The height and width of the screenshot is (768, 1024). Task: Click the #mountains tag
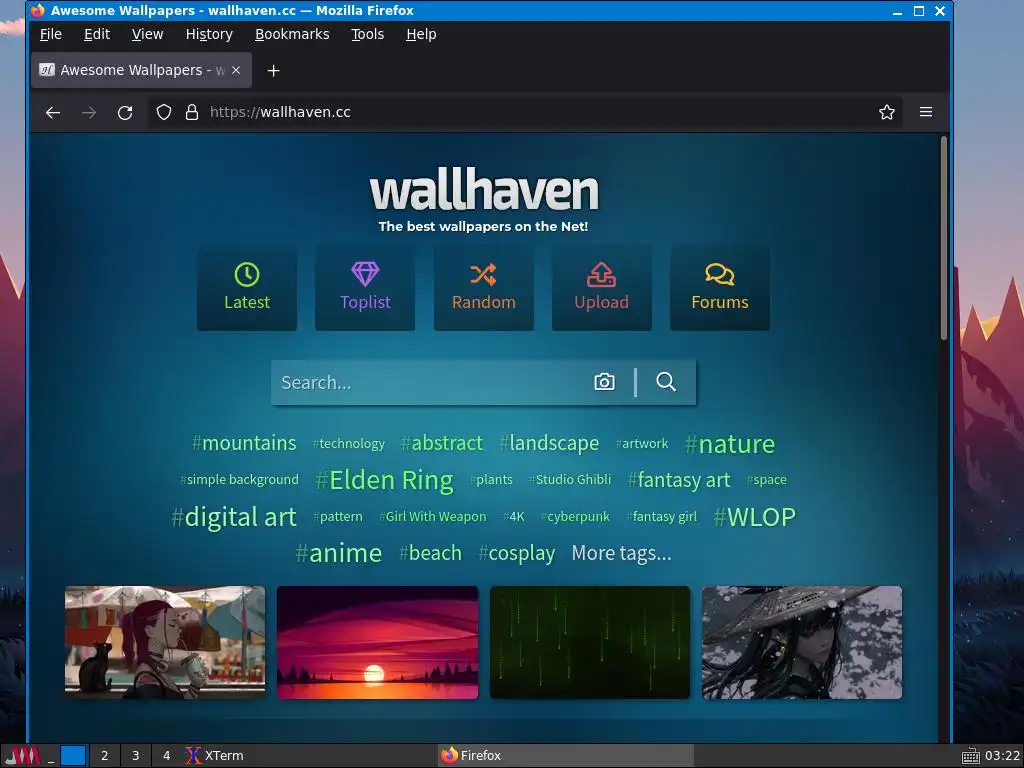[244, 443]
